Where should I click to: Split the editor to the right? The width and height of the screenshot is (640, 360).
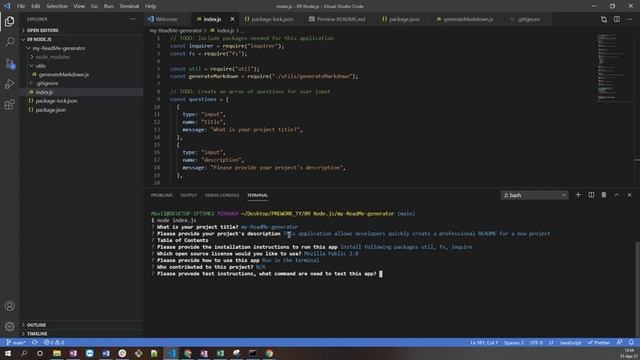[x=617, y=19]
